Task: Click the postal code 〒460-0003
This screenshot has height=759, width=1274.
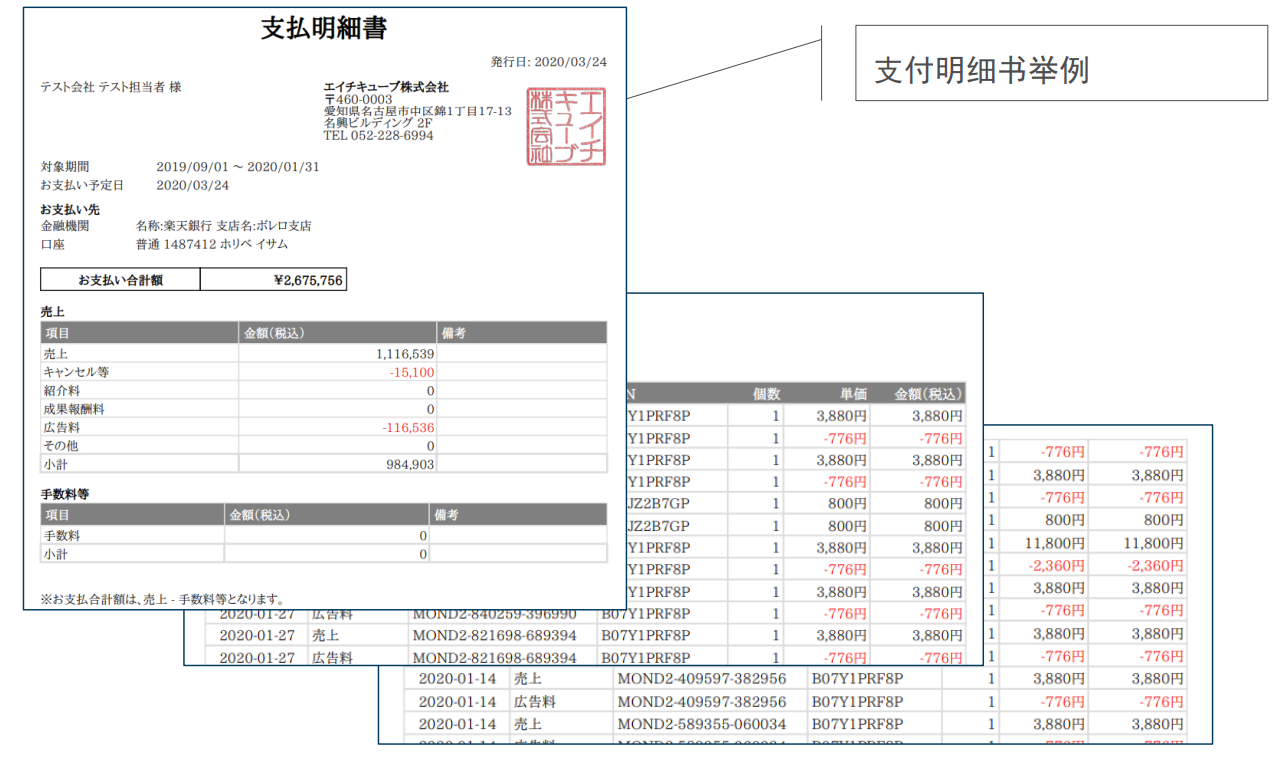Action: point(358,100)
